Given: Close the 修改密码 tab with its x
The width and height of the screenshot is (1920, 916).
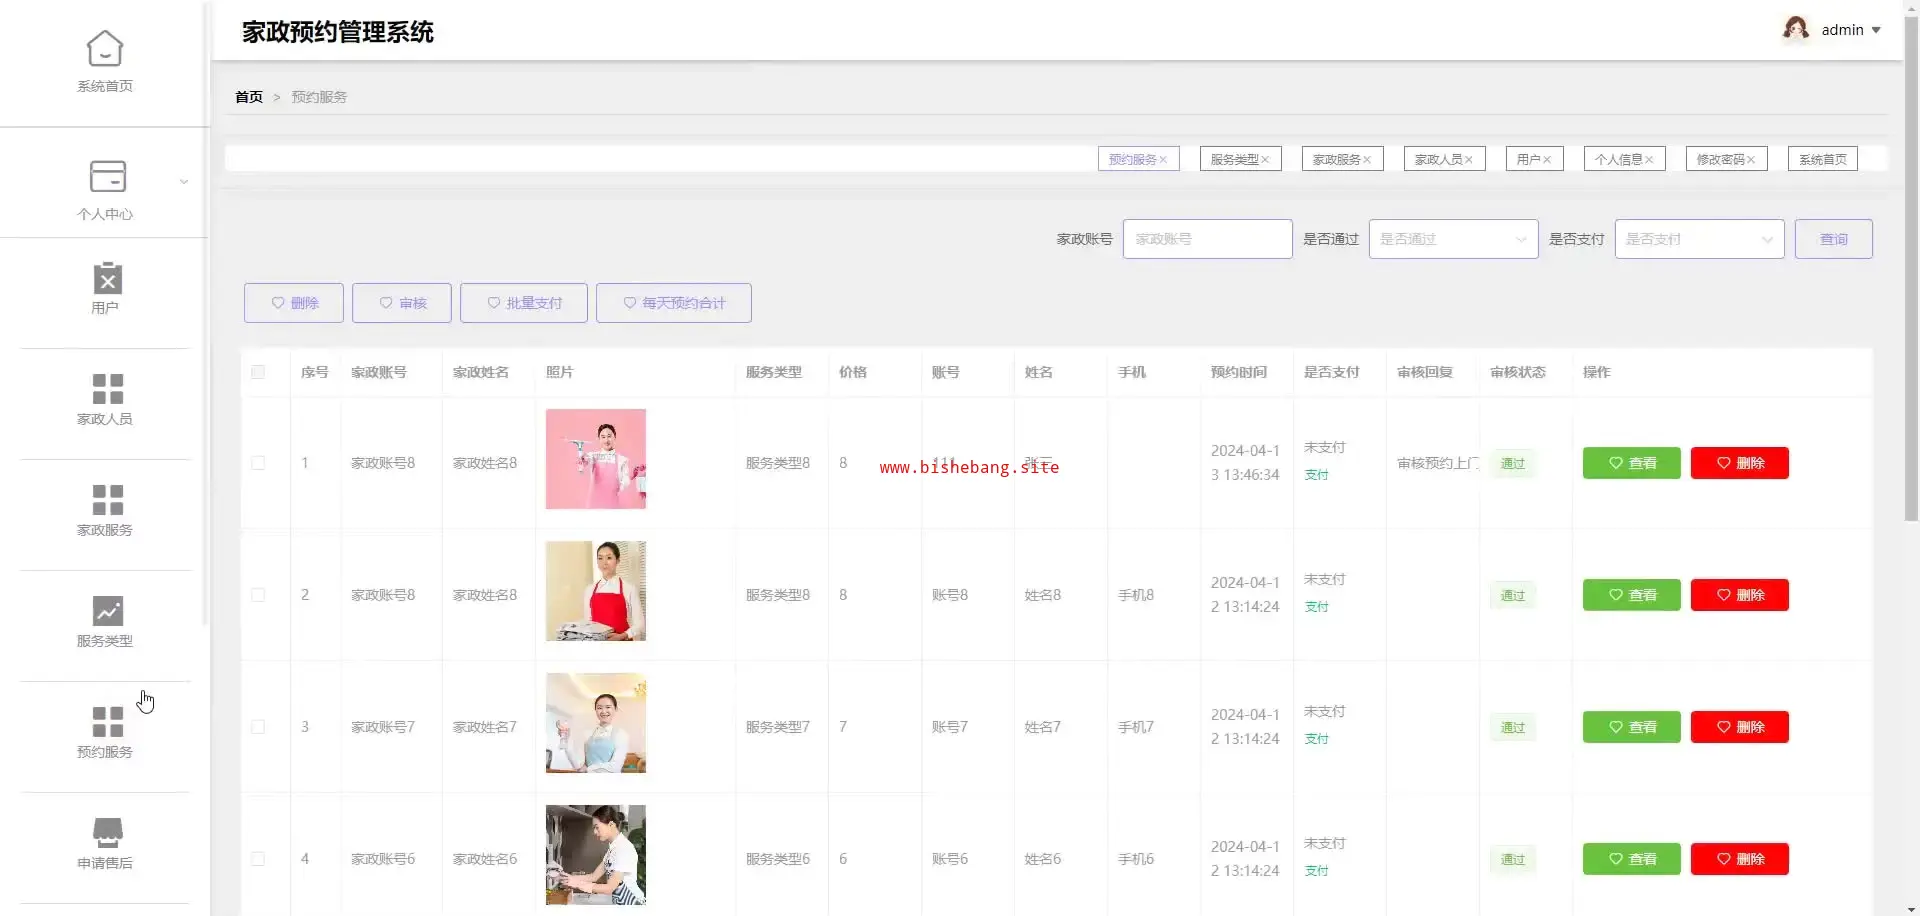Looking at the screenshot, I should pos(1751,160).
